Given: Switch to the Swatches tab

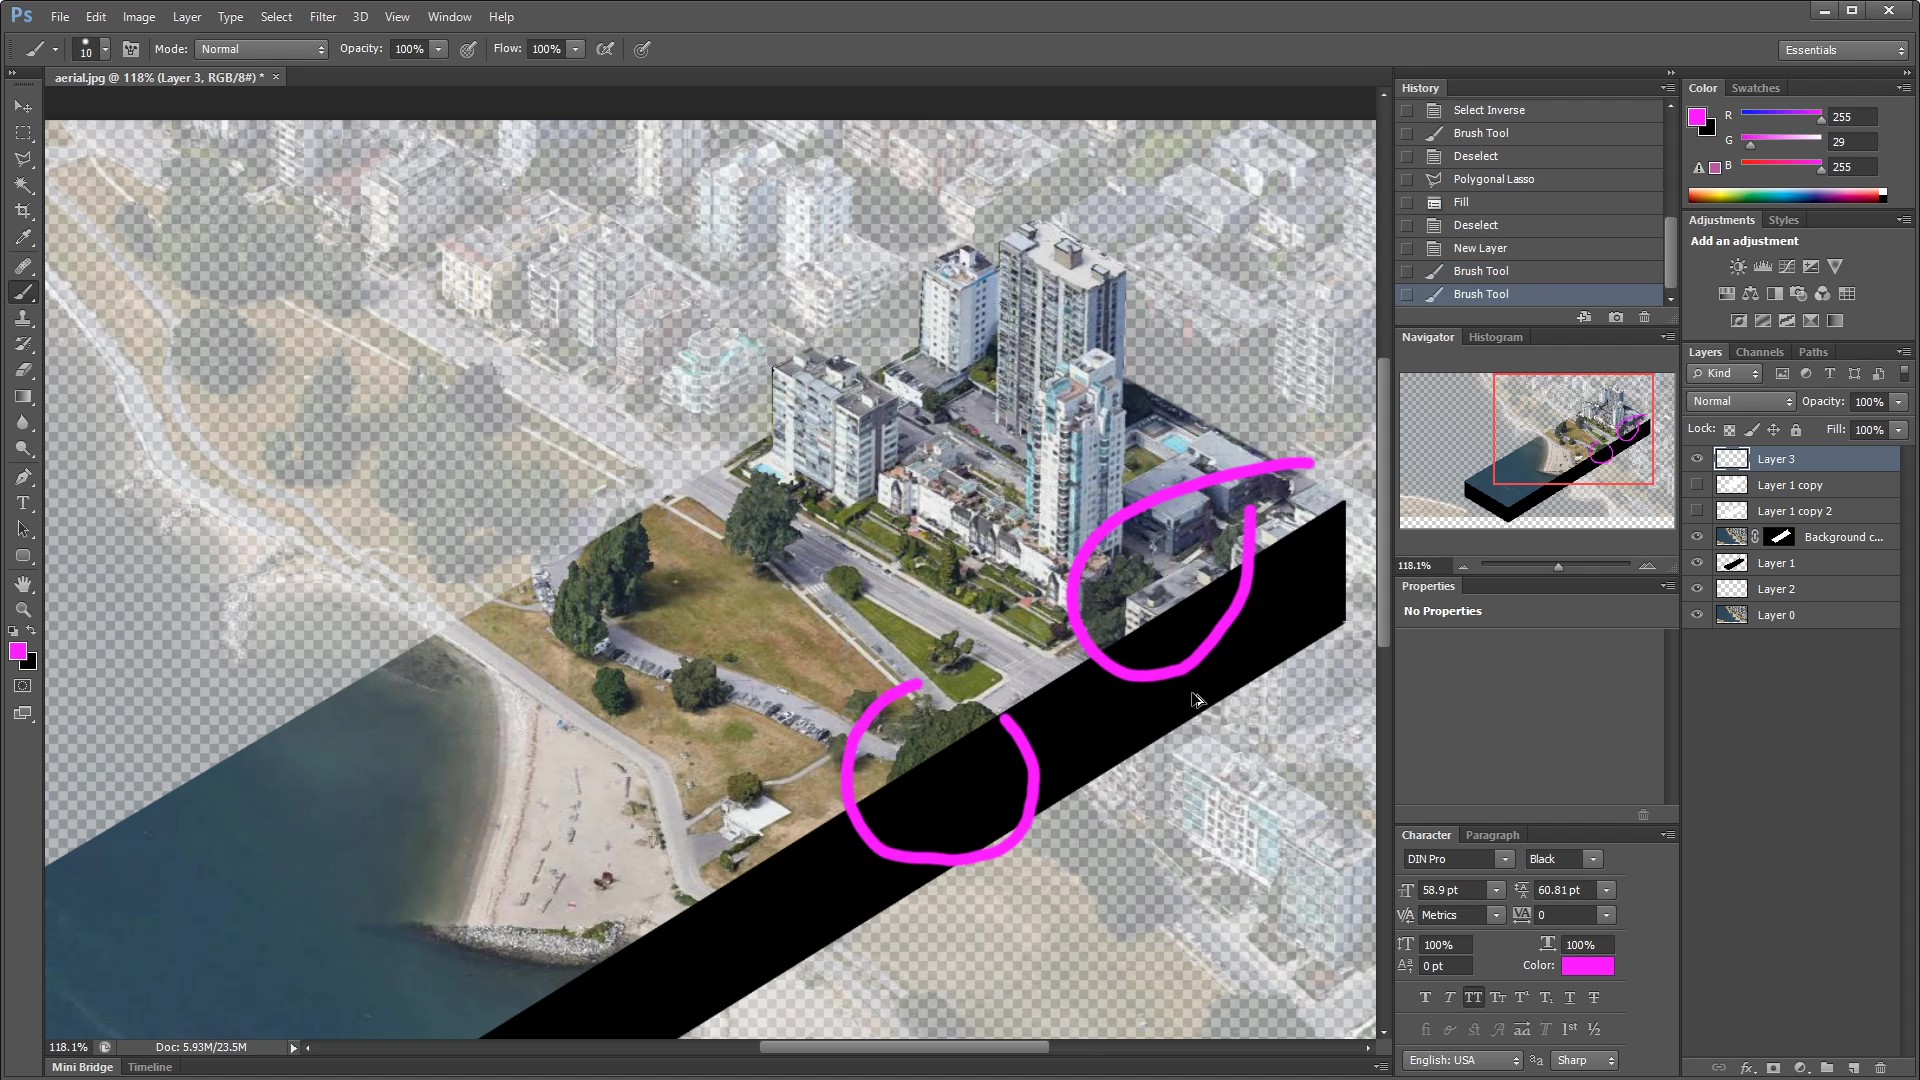Looking at the screenshot, I should (x=1755, y=88).
